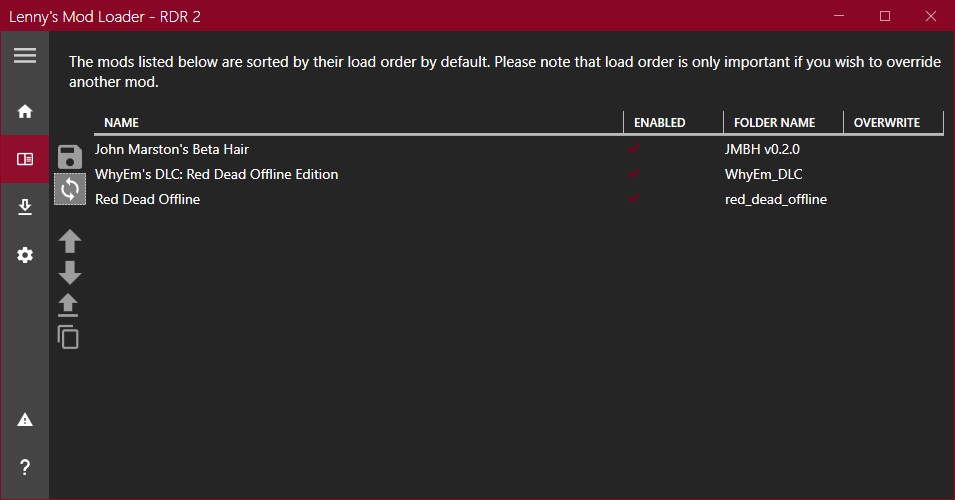Click the copy/duplicate icon below arrows

pos(68,337)
